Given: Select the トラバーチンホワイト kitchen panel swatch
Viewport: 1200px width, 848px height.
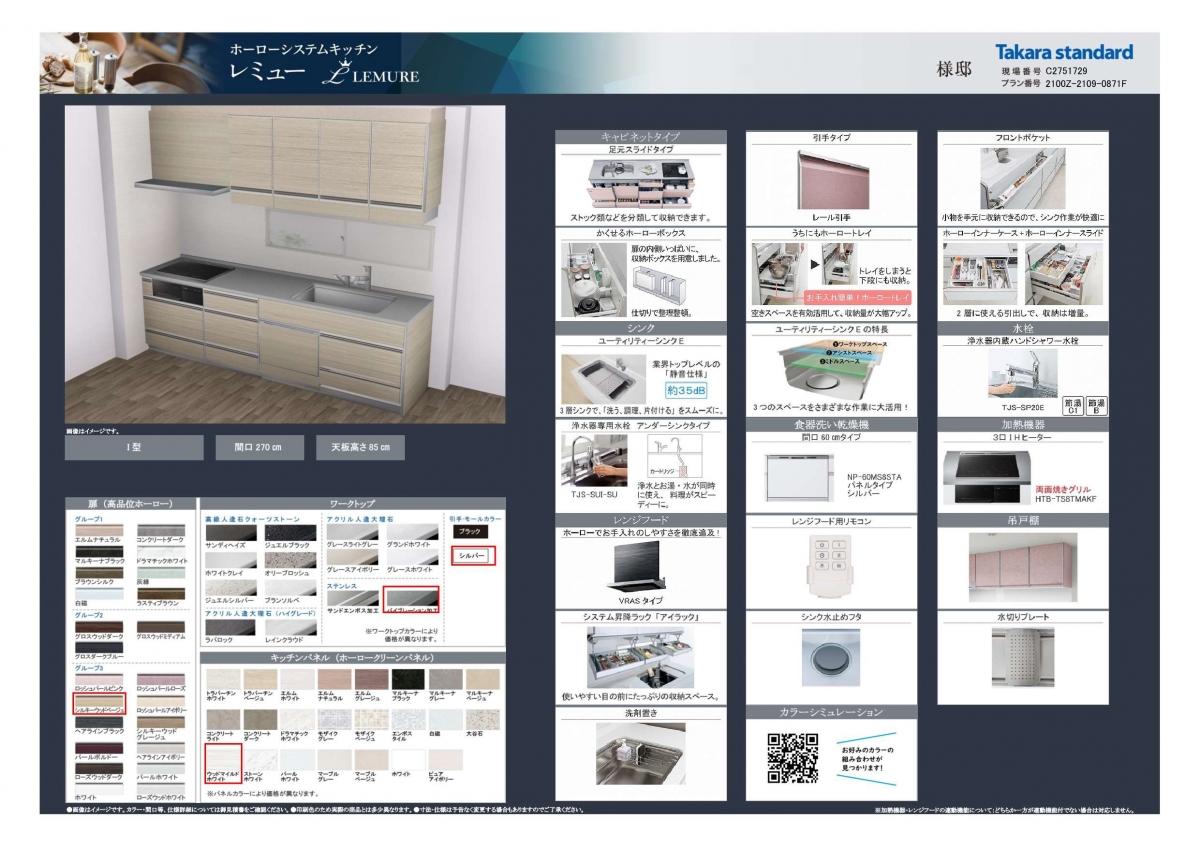Looking at the screenshot, I should (222, 679).
